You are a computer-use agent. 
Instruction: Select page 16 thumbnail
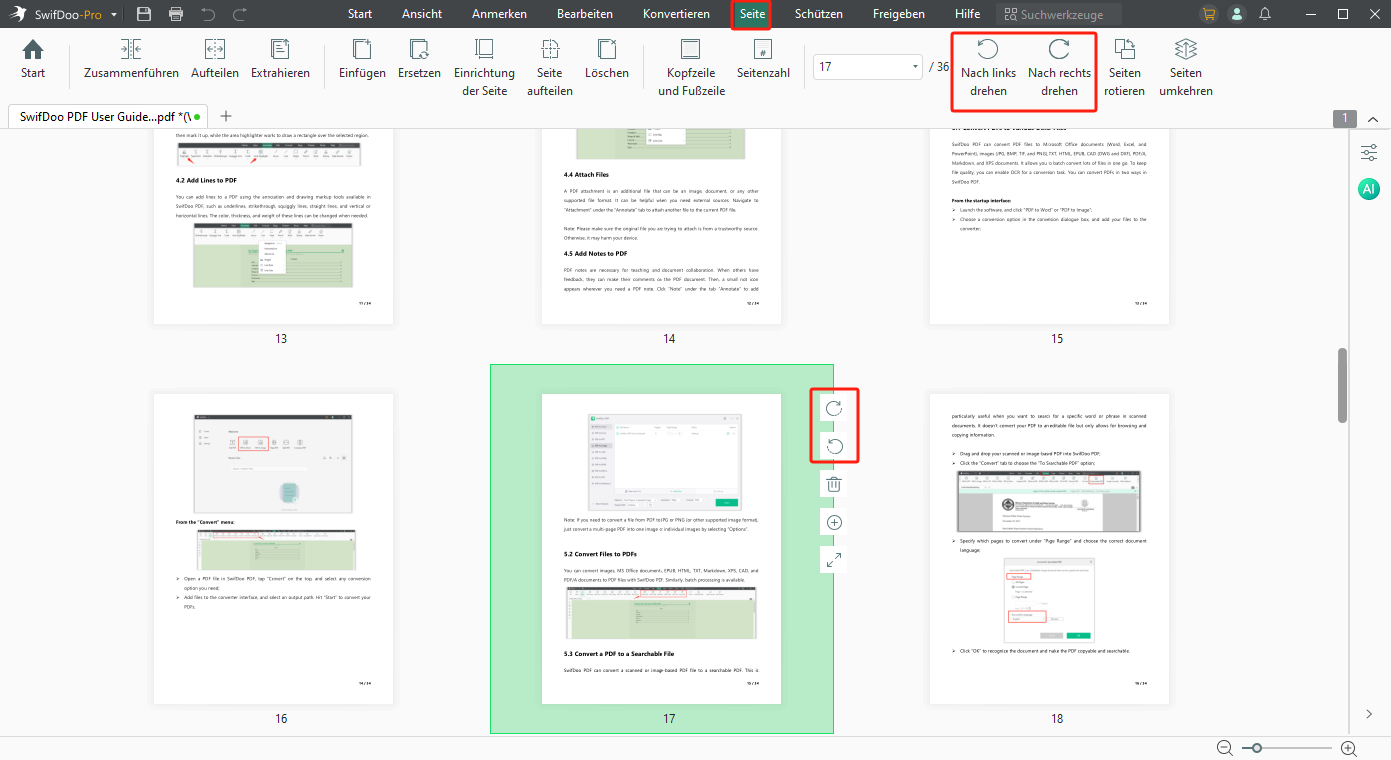coord(273,548)
